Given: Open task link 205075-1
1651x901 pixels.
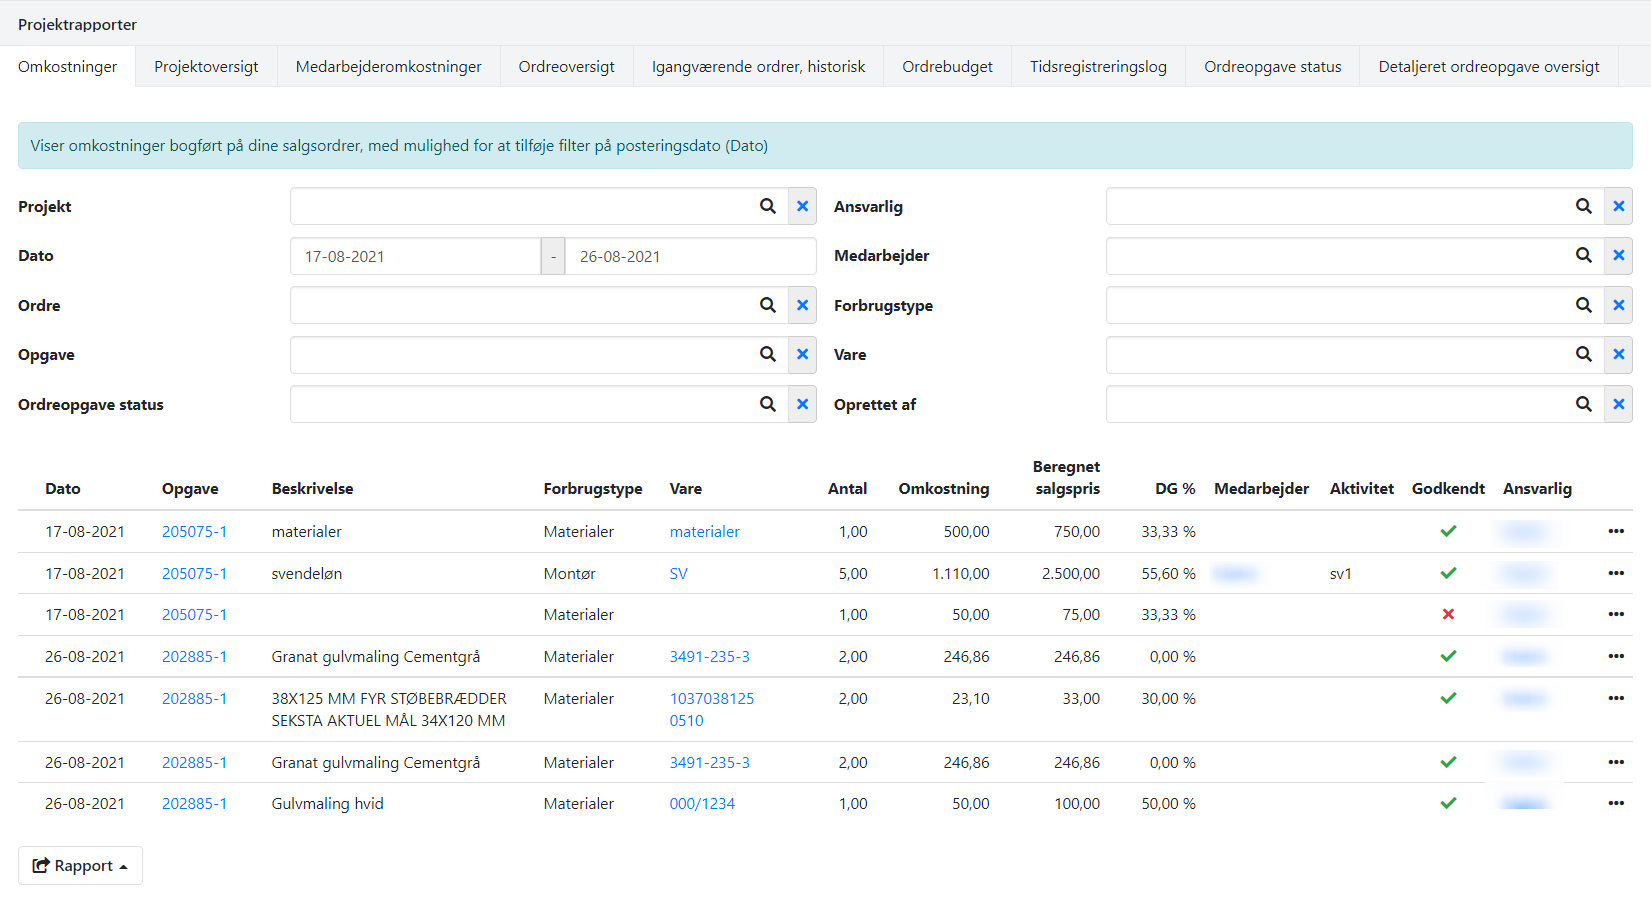Looking at the screenshot, I should (195, 531).
